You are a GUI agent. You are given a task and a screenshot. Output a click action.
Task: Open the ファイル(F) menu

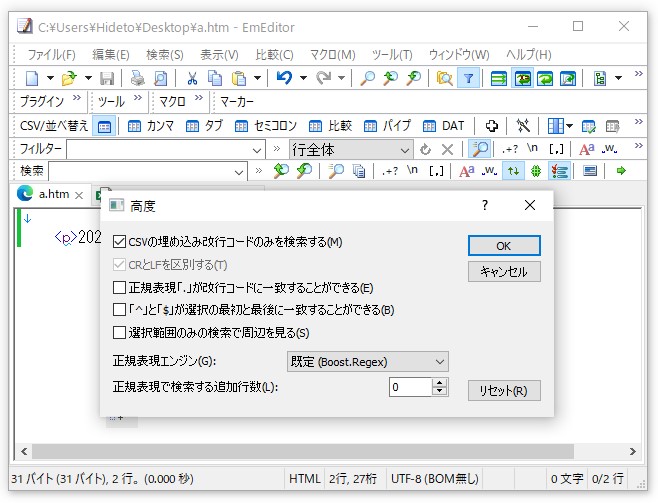tap(51, 55)
